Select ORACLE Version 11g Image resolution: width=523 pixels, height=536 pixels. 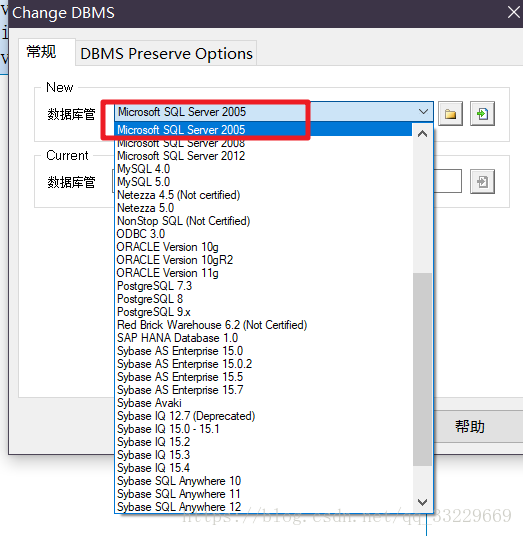263,273
